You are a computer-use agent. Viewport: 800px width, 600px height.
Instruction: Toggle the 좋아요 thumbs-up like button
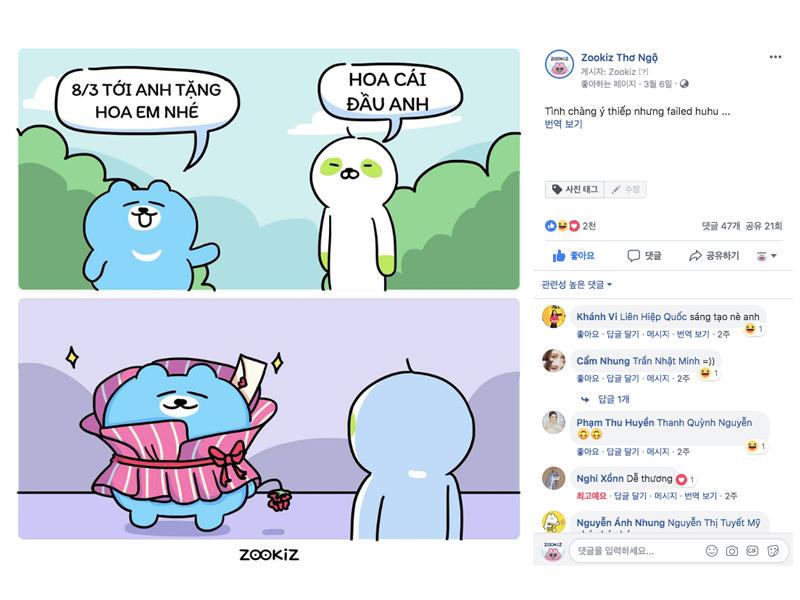pyautogui.click(x=573, y=256)
